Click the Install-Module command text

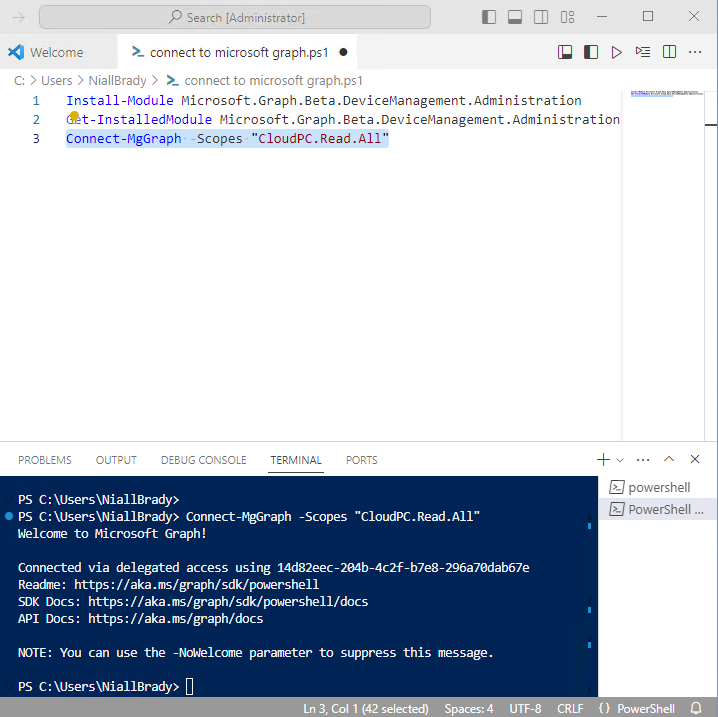pos(120,101)
